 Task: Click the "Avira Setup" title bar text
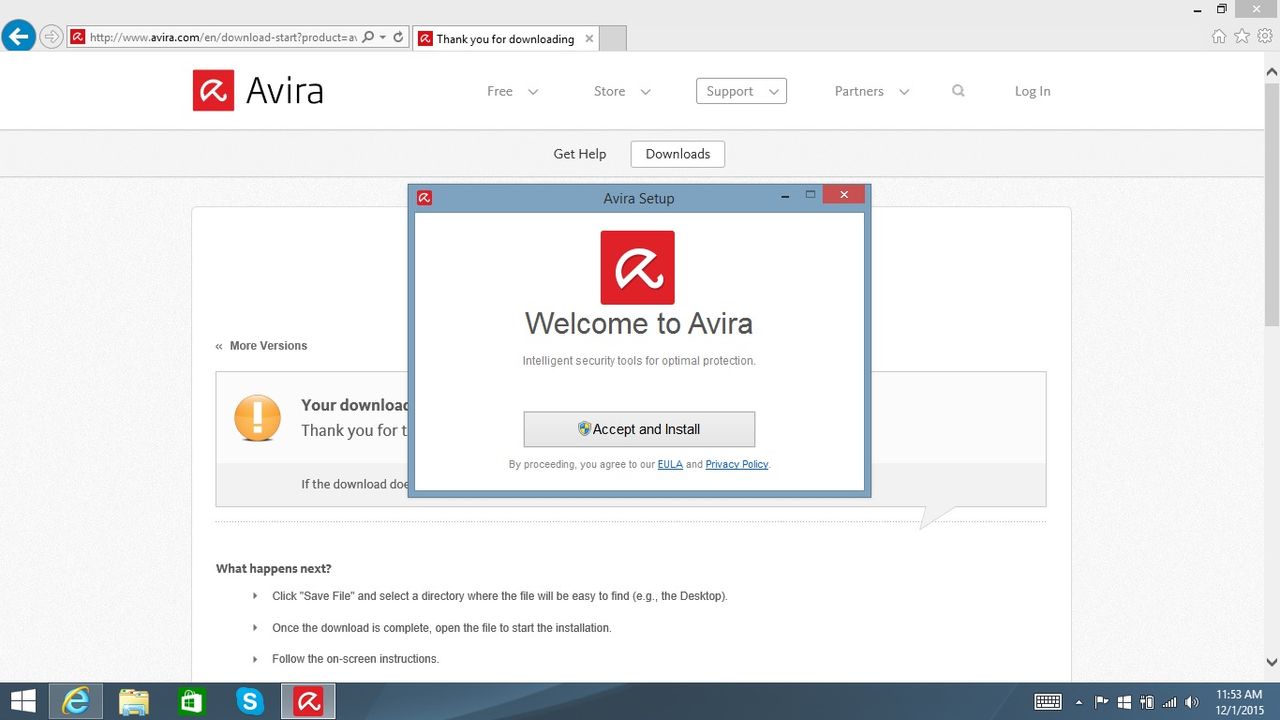click(x=639, y=198)
